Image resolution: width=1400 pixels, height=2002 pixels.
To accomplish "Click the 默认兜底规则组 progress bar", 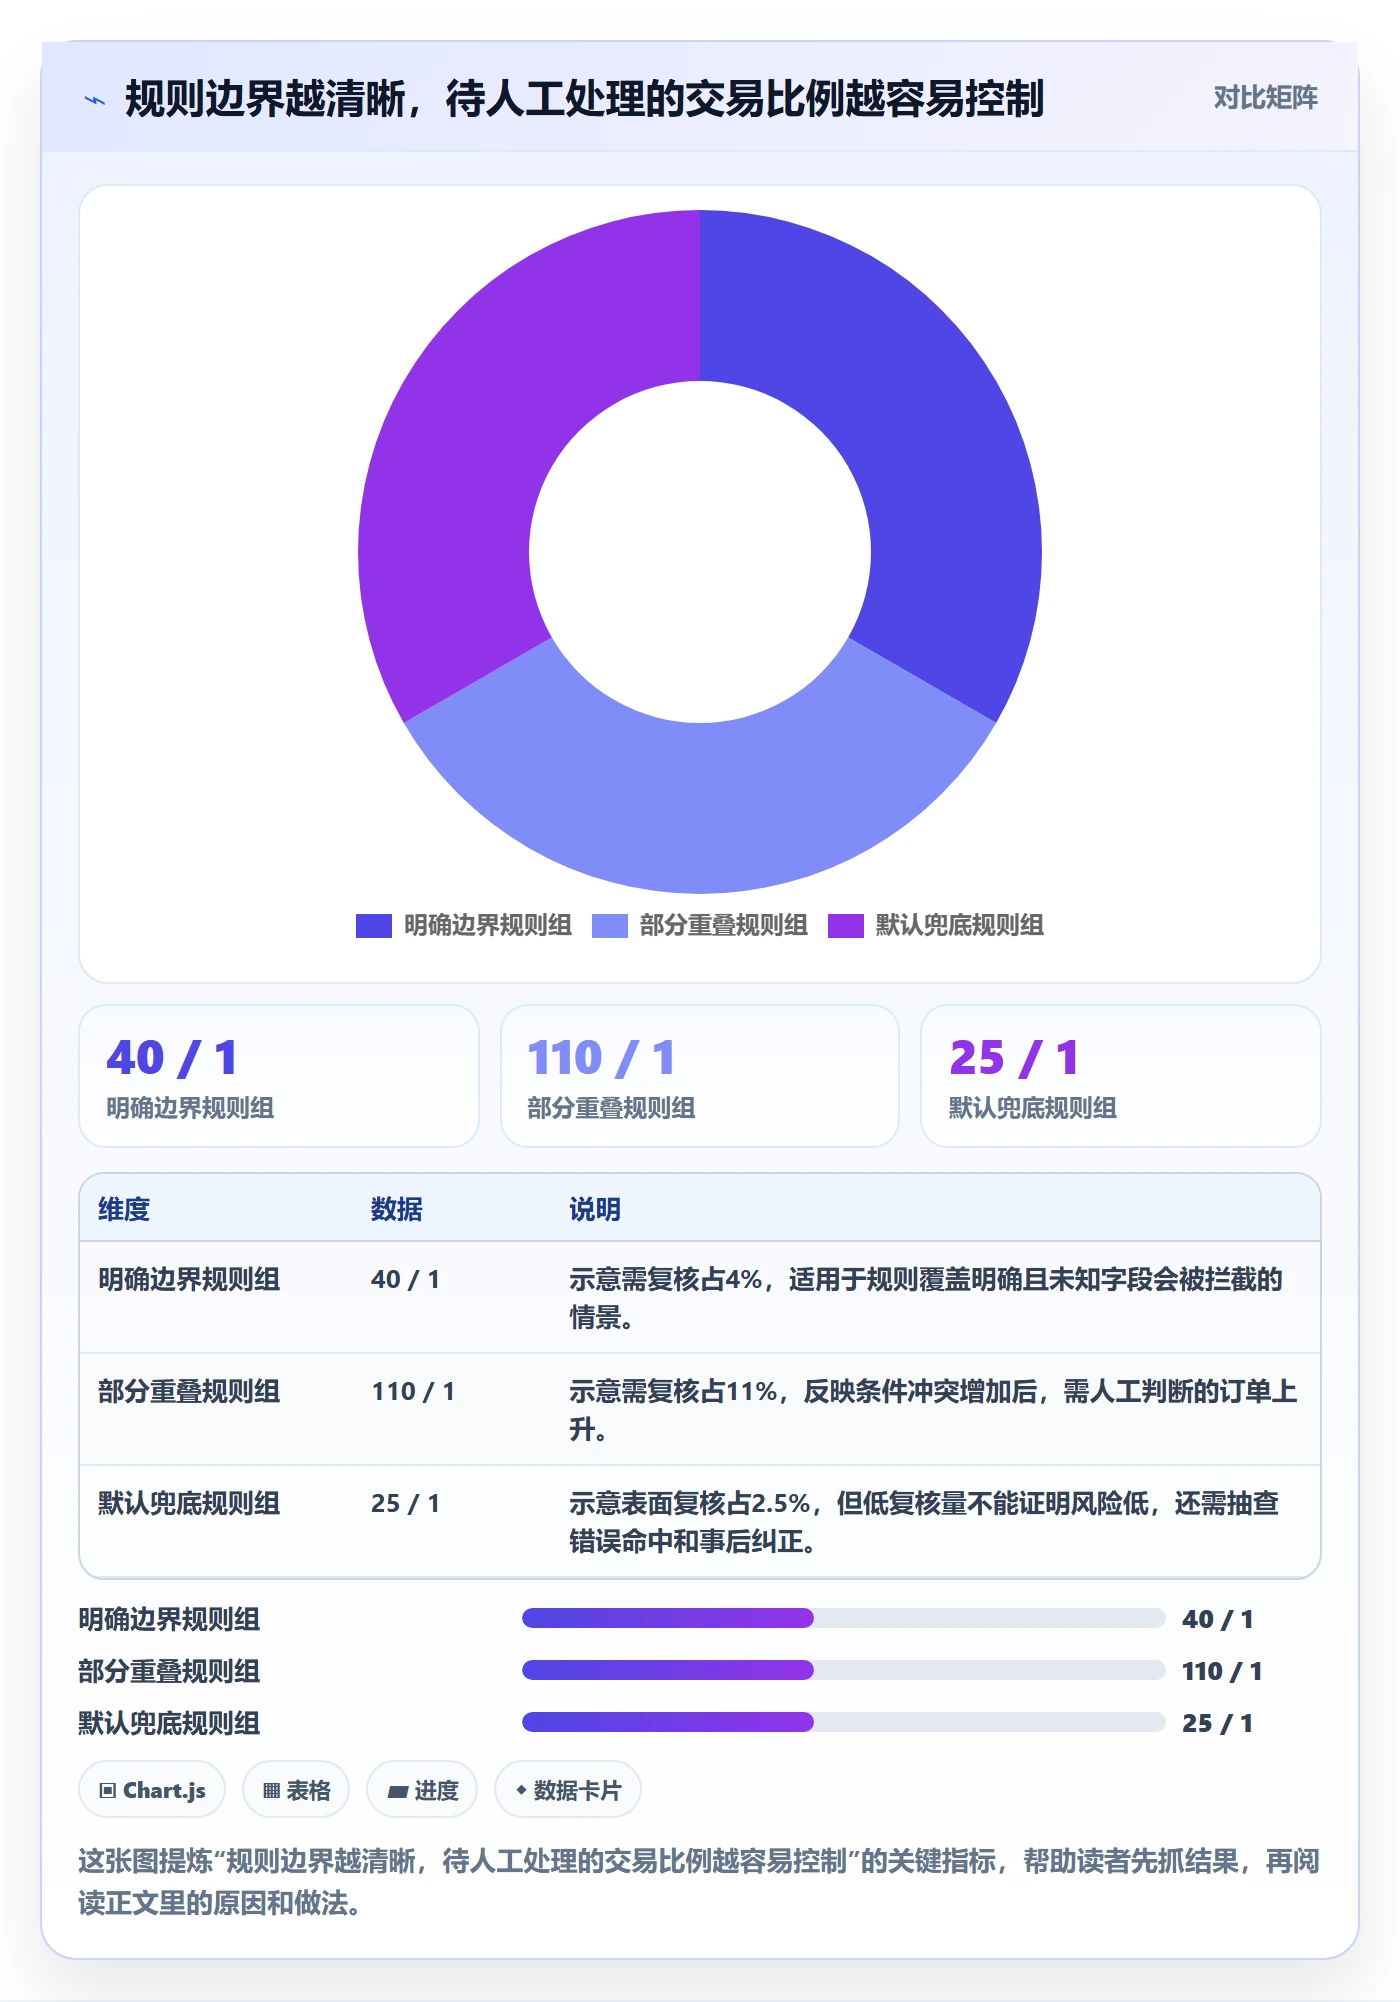I will point(843,1722).
